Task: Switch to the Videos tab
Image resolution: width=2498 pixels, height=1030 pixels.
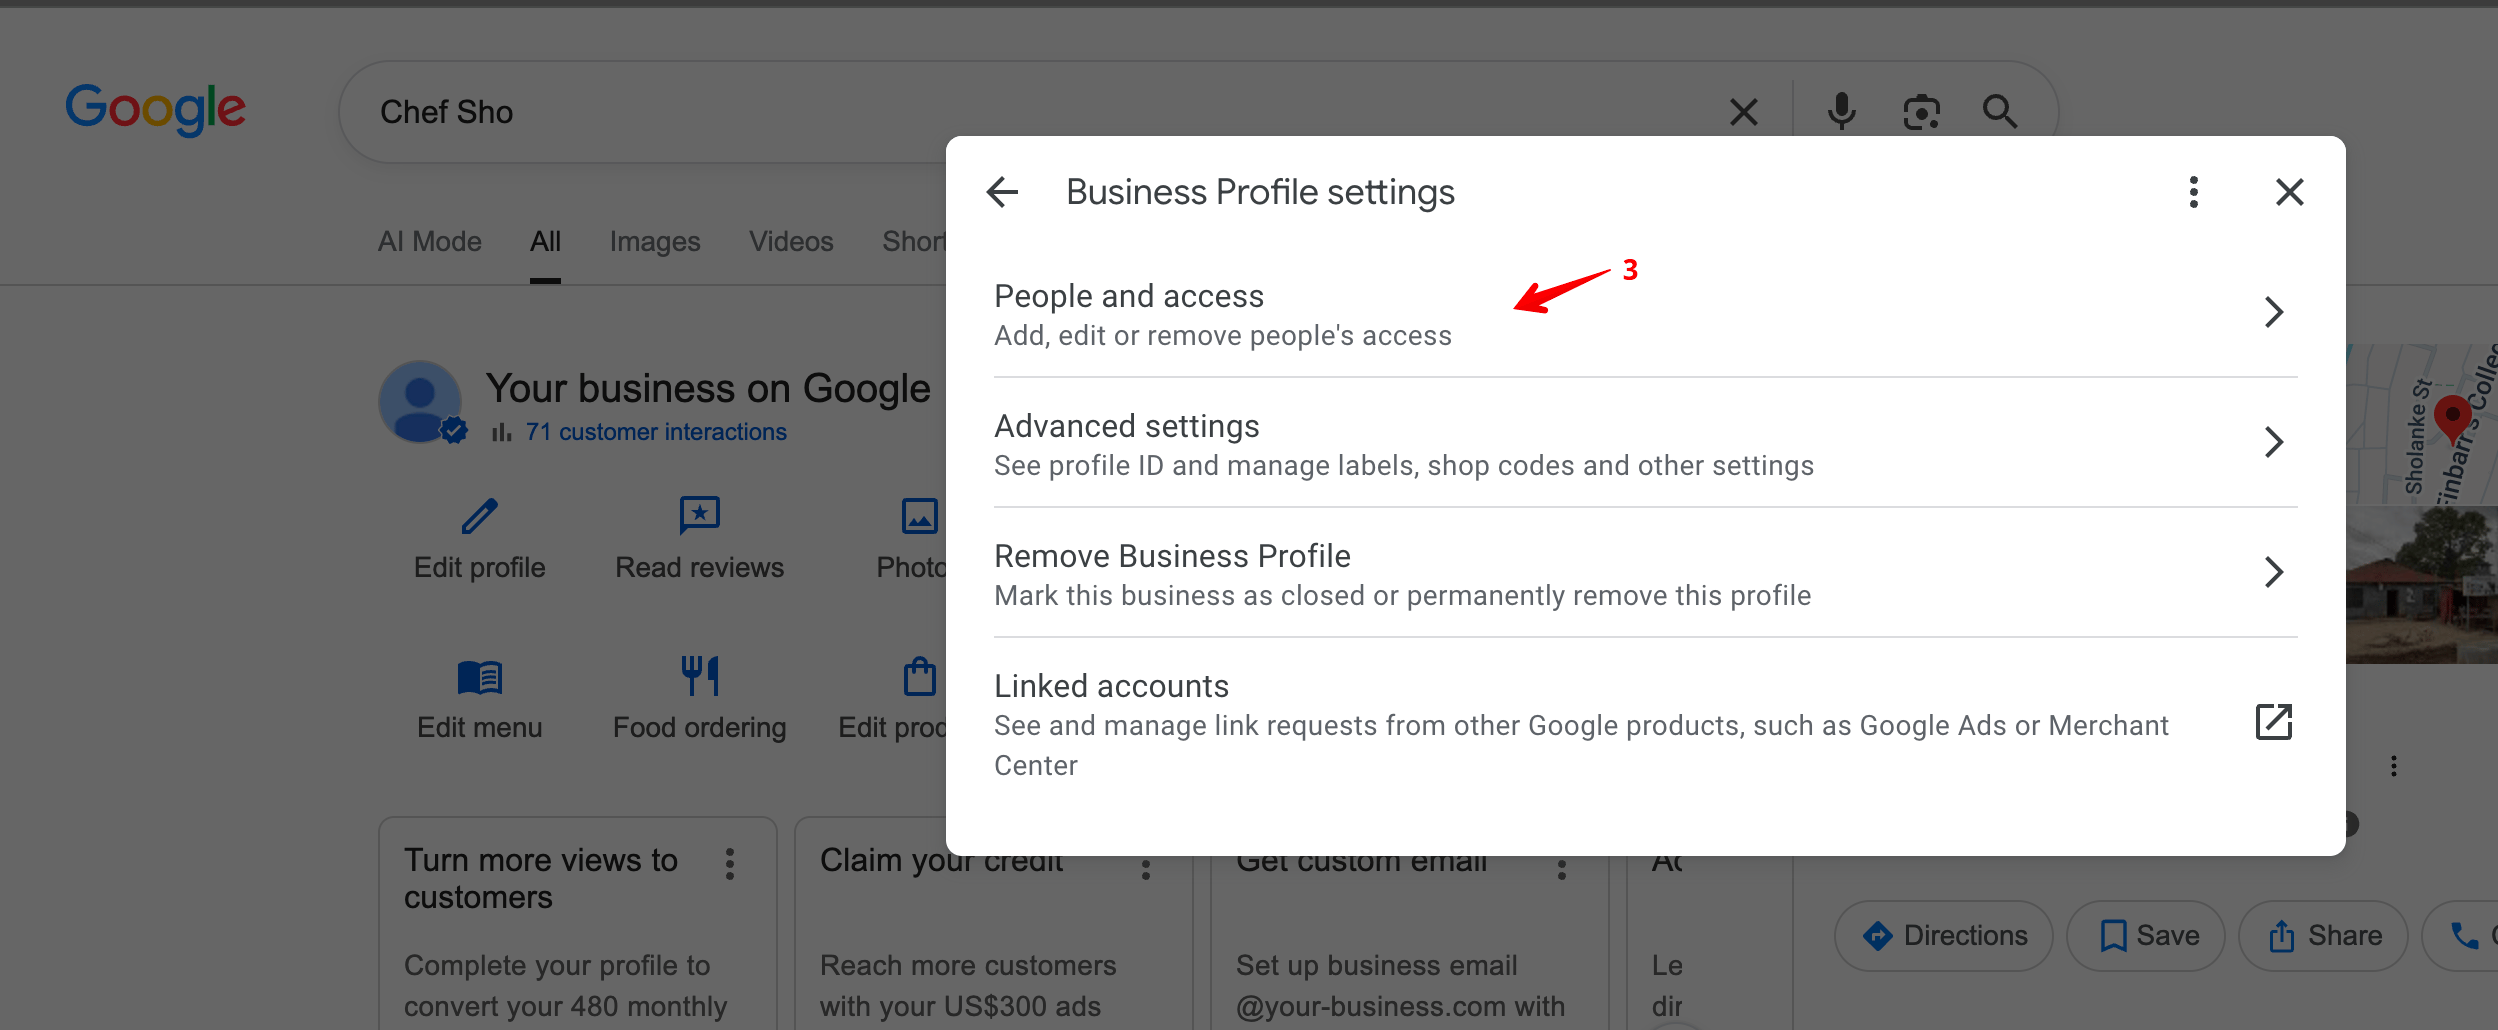Action: tap(791, 242)
